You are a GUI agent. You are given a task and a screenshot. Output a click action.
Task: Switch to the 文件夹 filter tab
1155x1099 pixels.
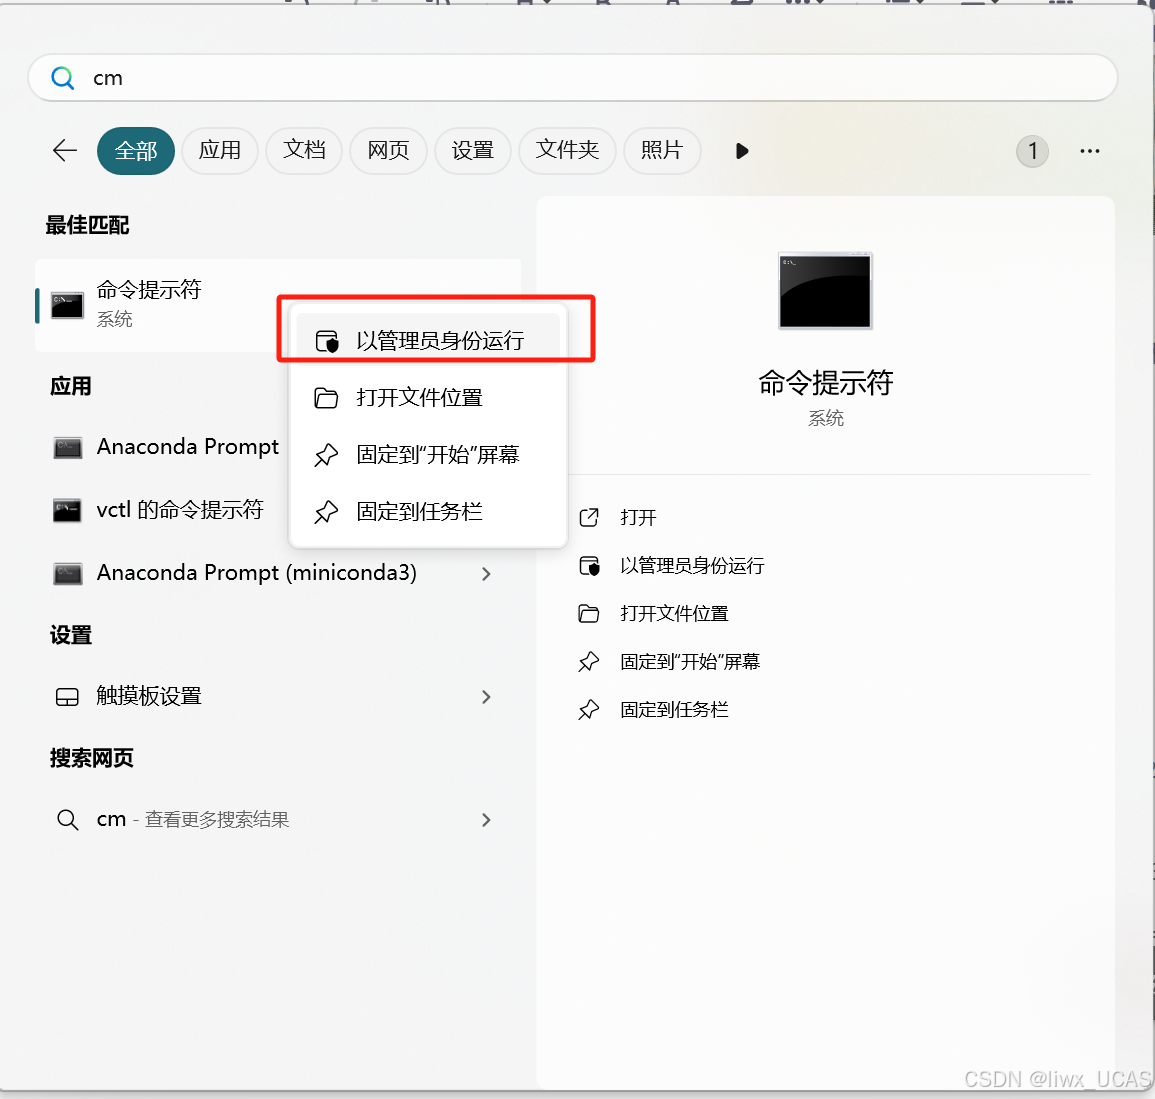(x=567, y=151)
